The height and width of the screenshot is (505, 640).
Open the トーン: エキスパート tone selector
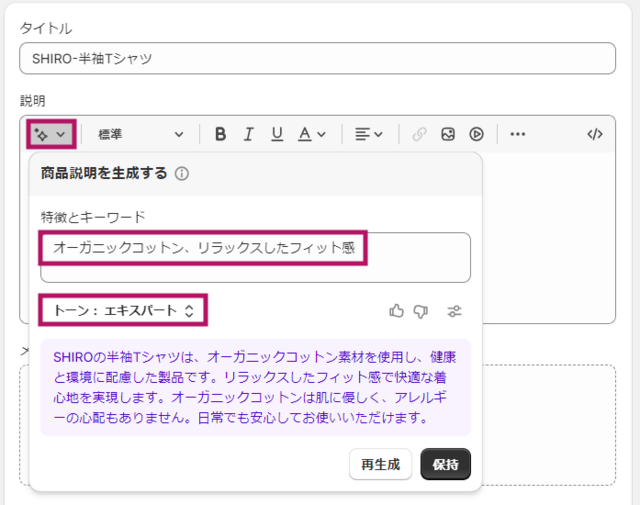click(x=122, y=310)
